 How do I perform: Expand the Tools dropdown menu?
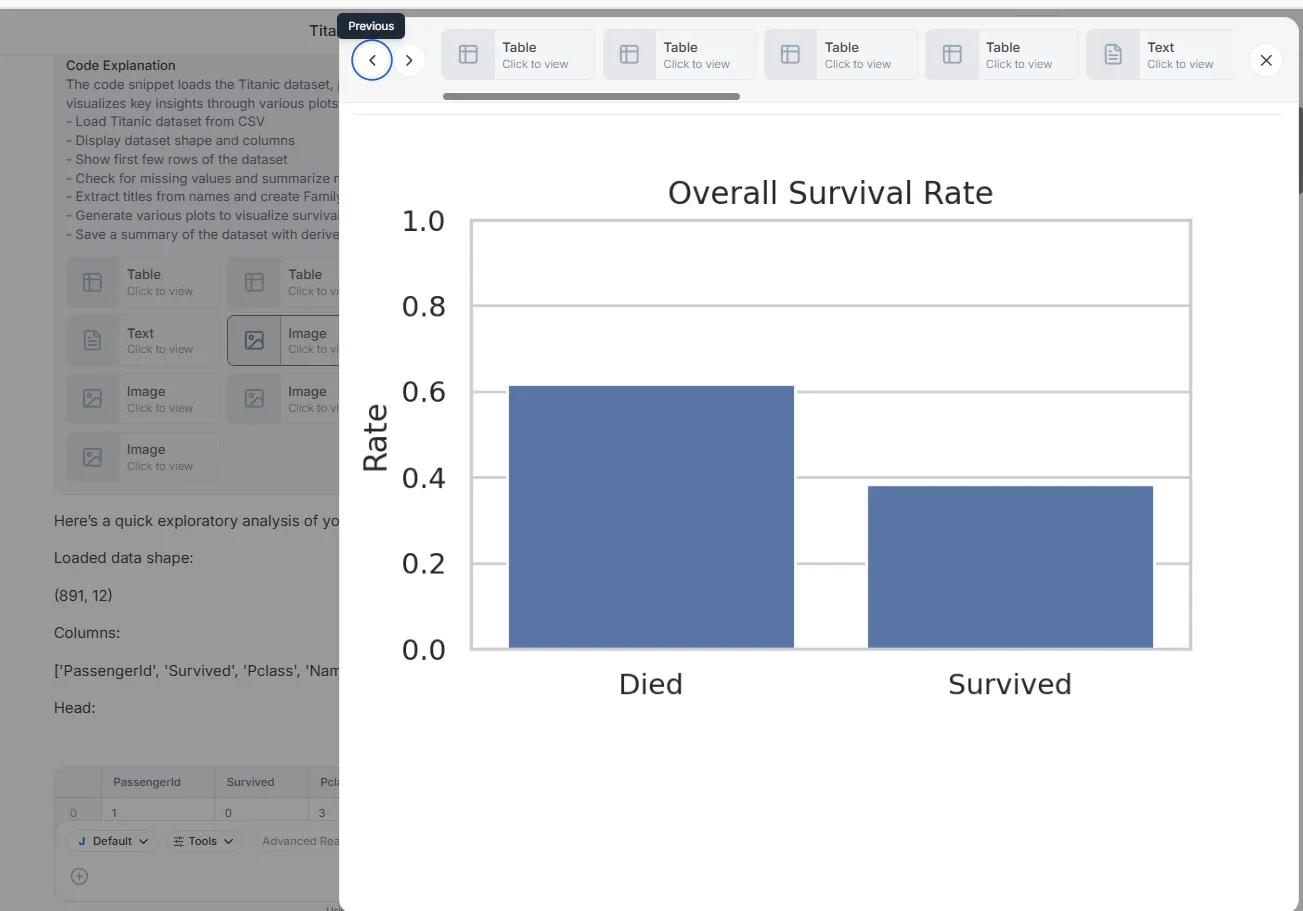[203, 841]
